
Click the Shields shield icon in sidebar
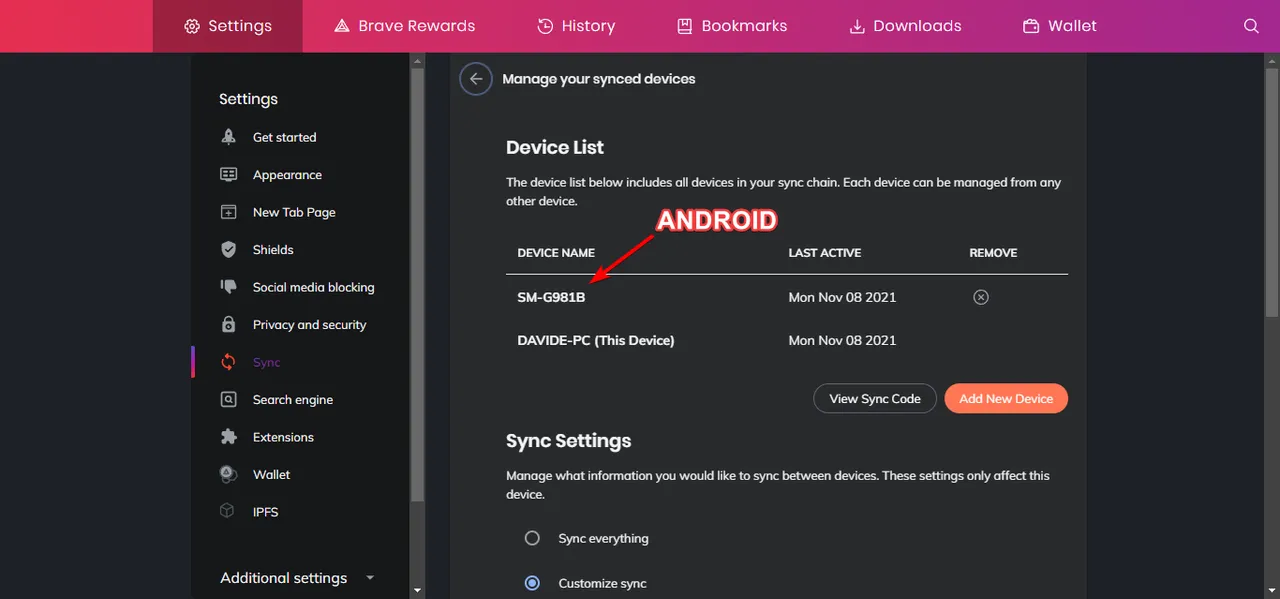[228, 249]
